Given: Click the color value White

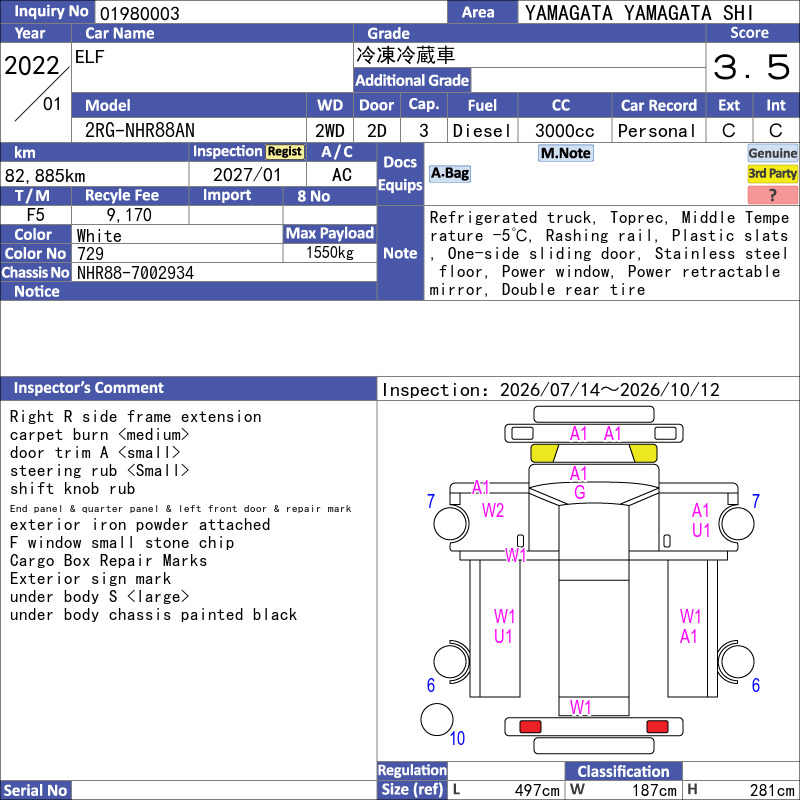Looking at the screenshot, I should 99,236.
